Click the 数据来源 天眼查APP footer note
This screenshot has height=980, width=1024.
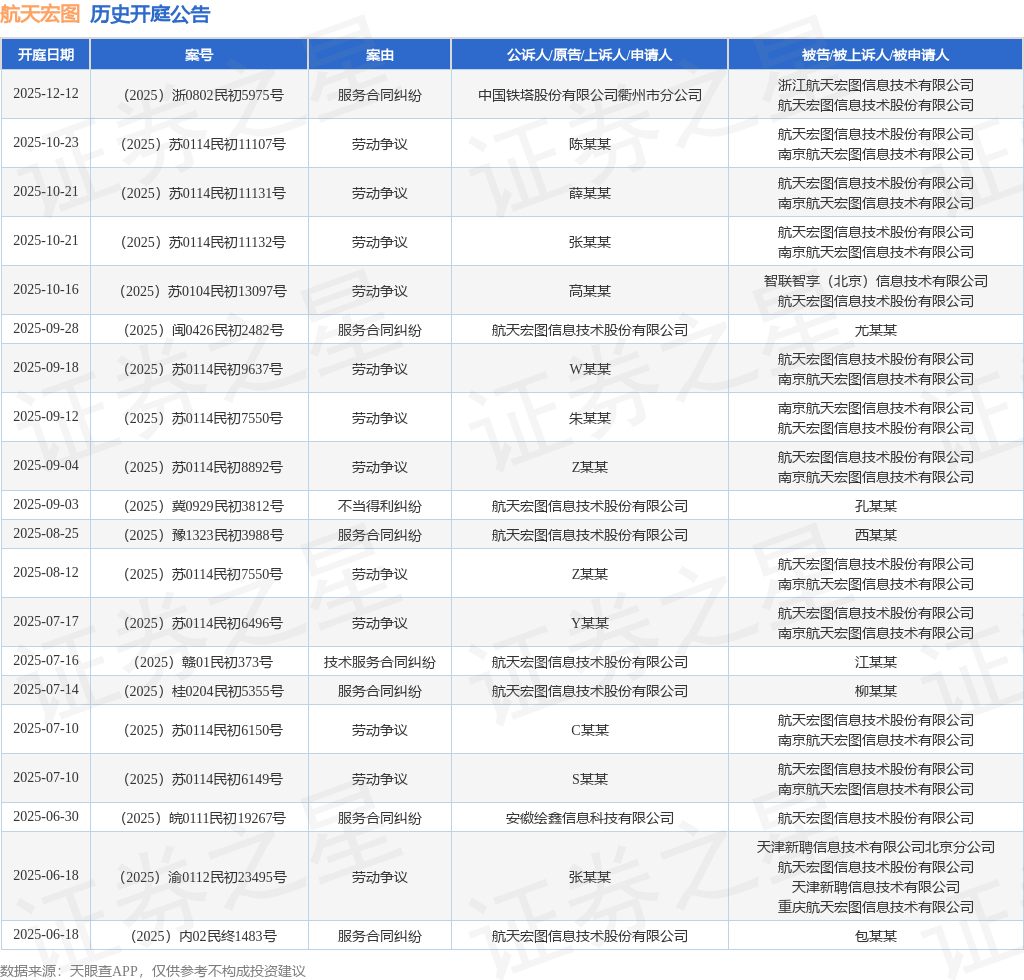[153, 971]
